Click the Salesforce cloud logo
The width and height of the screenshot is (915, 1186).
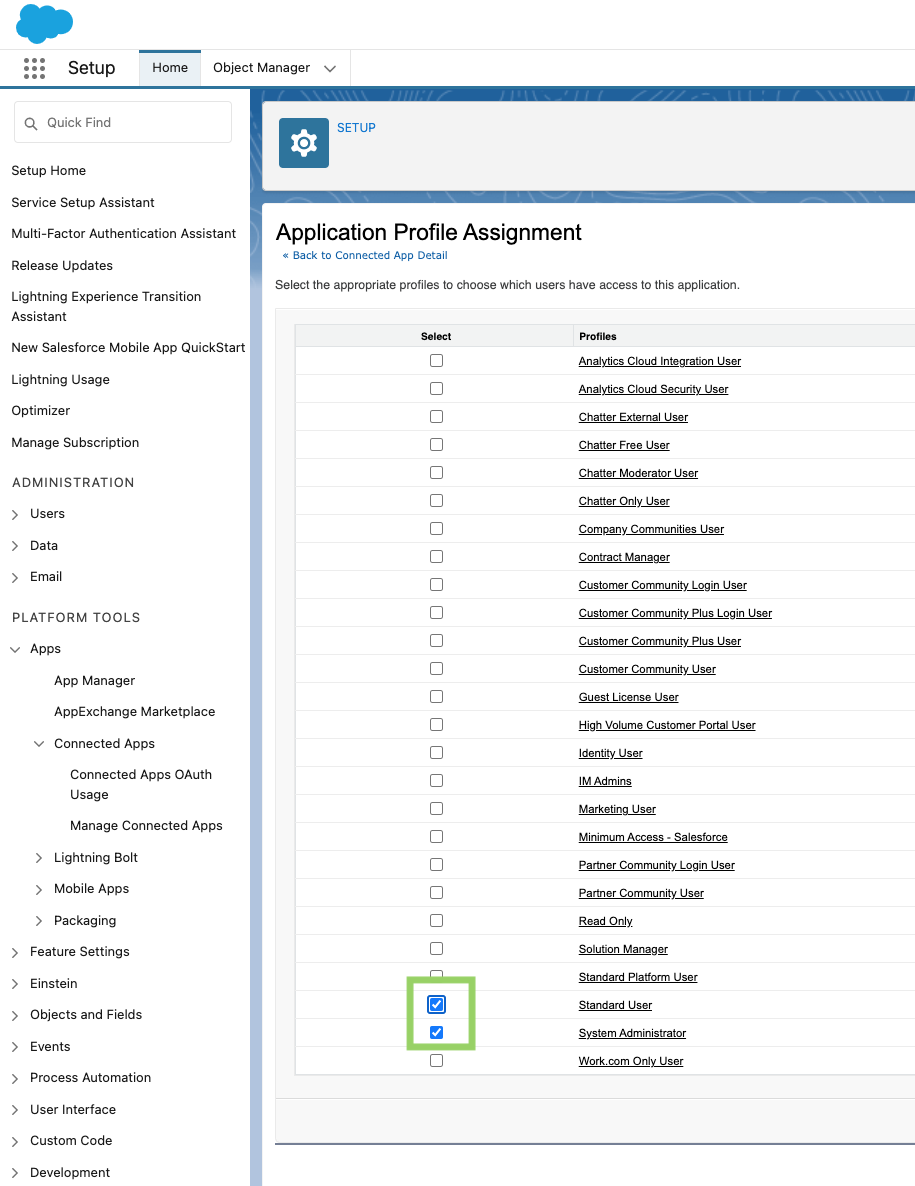coord(45,23)
